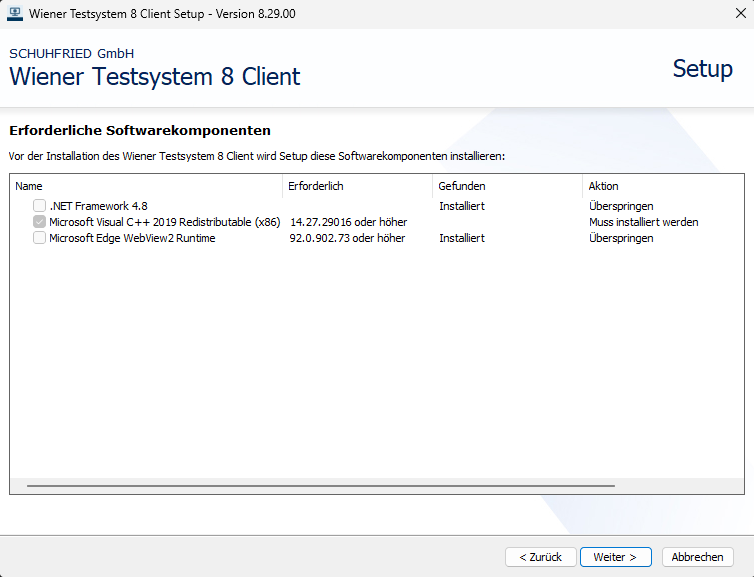Click the '14.27.29016 oder höher' version cell

coord(348,222)
